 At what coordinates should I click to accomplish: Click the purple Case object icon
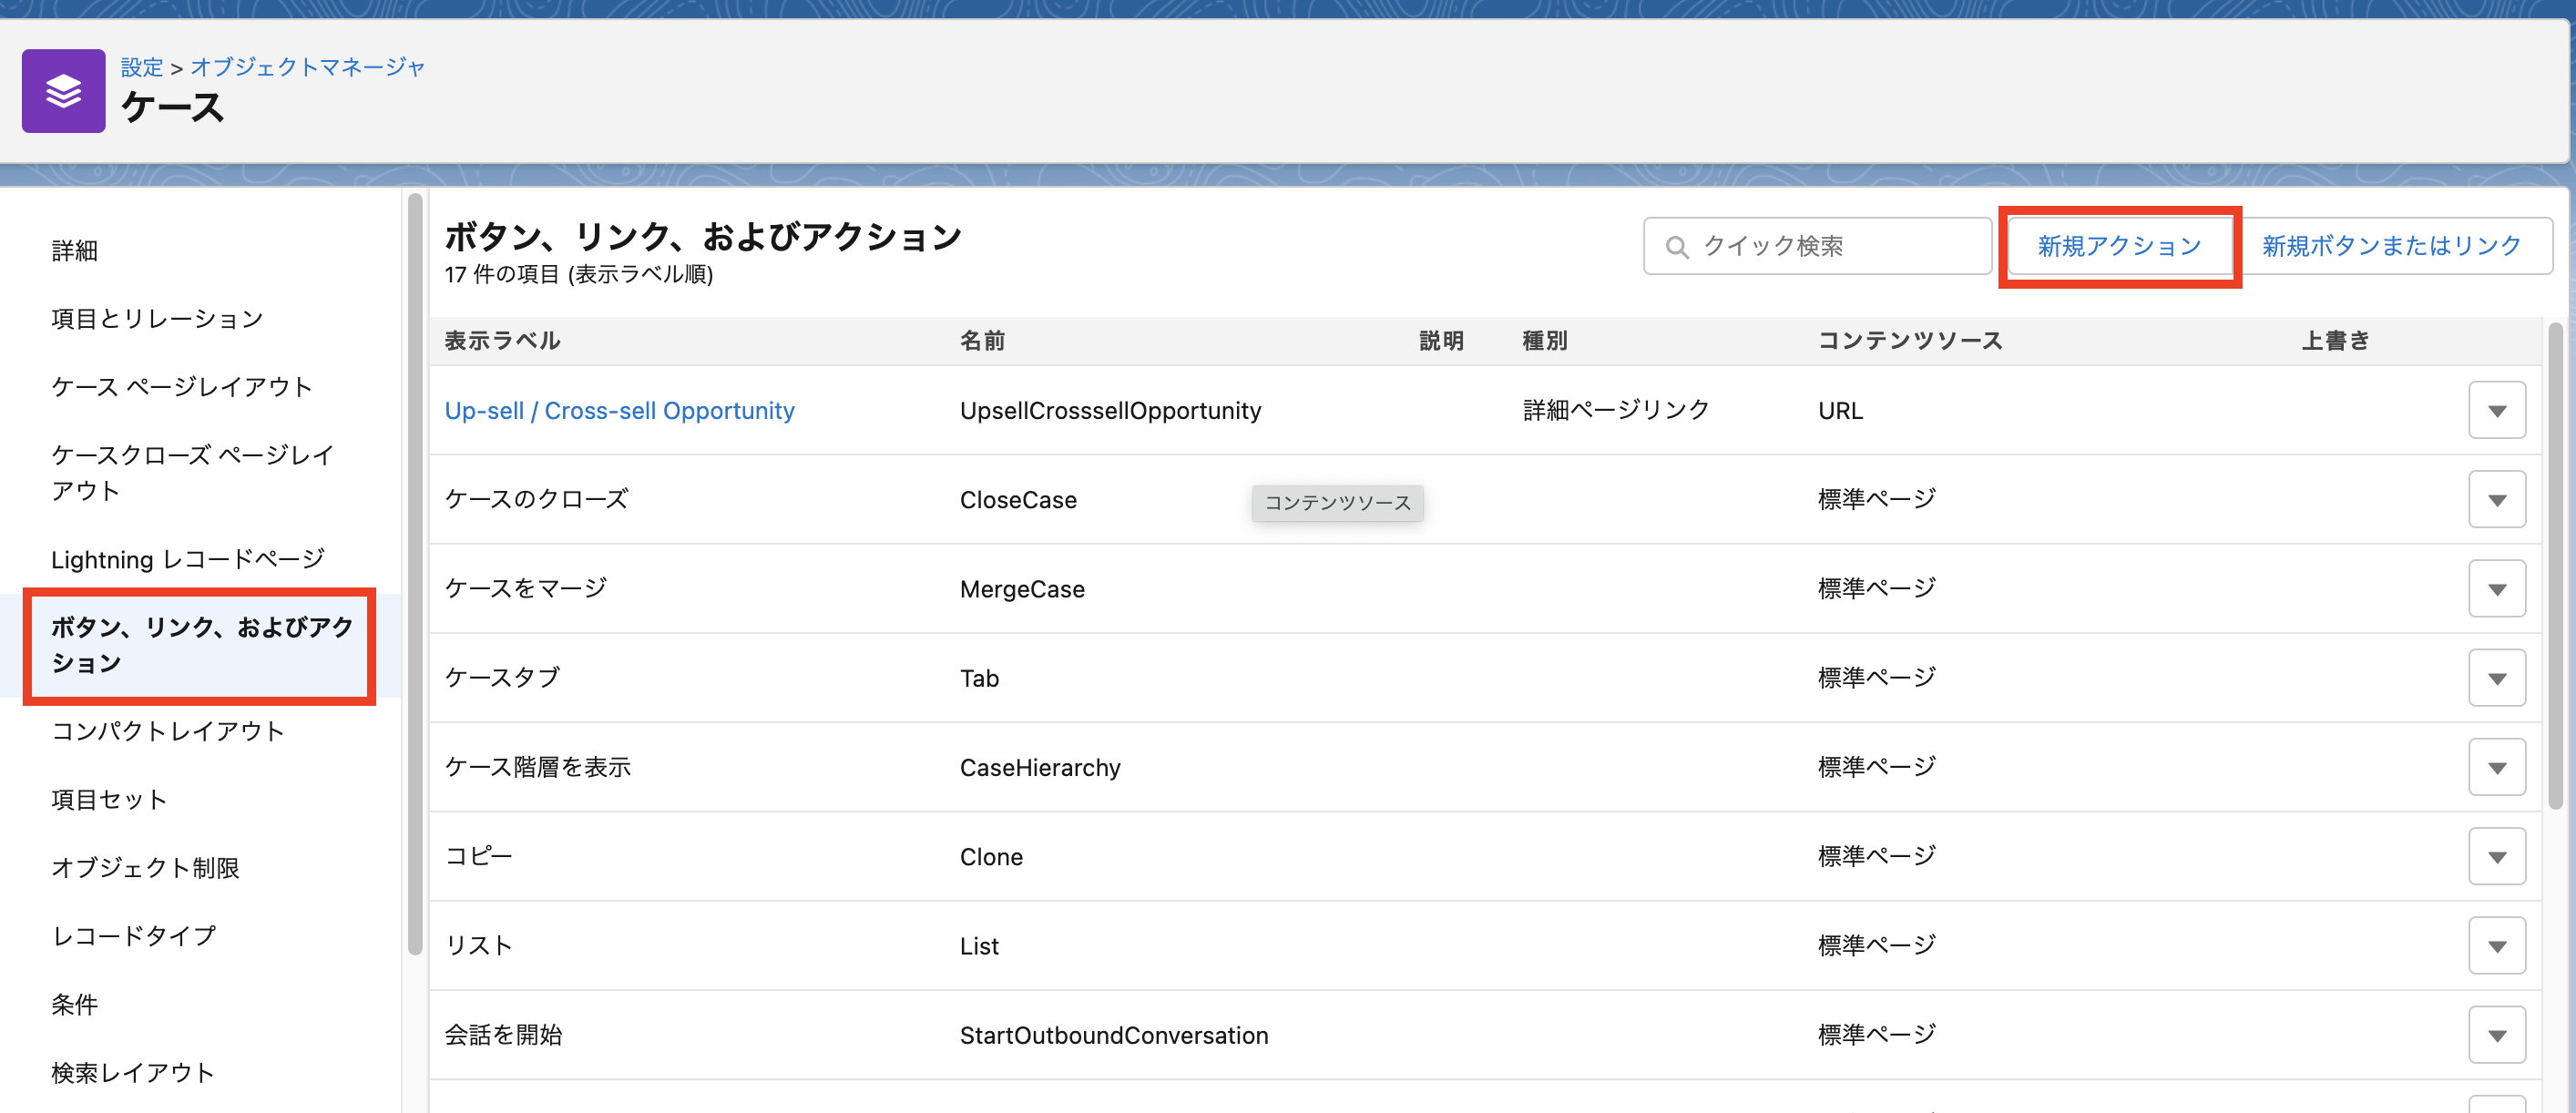coord(63,91)
